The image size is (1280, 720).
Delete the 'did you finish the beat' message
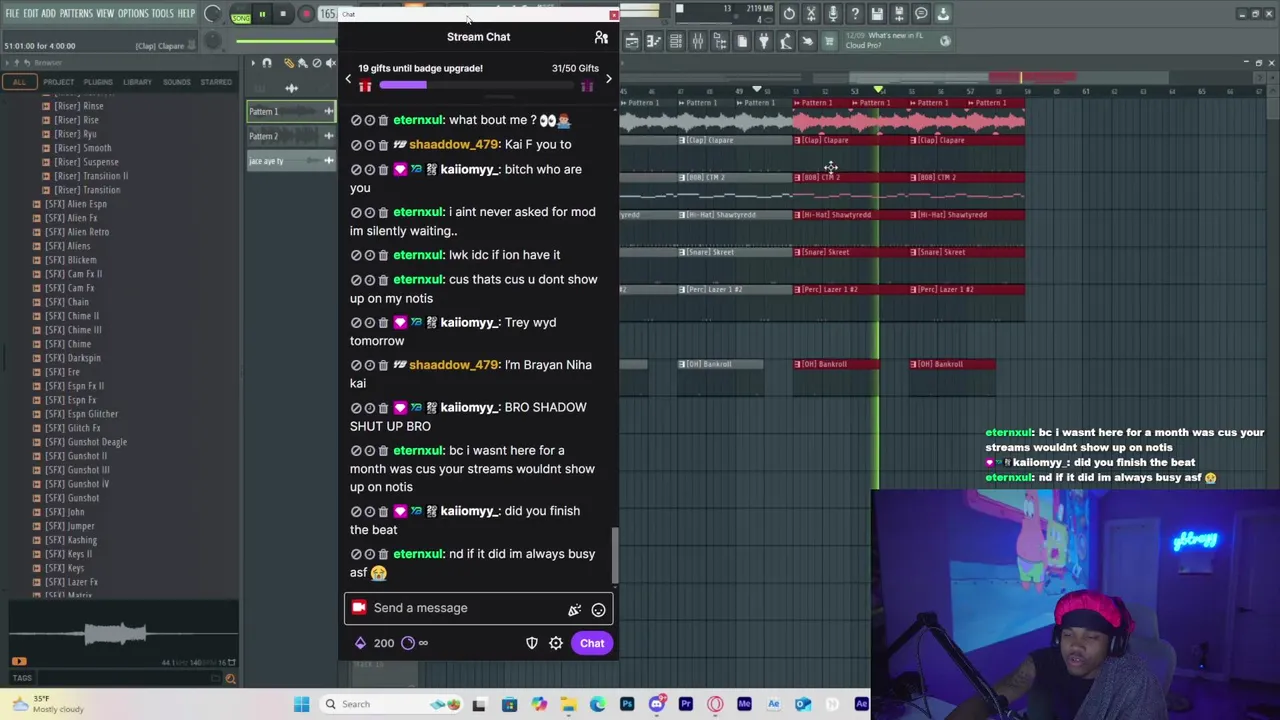pyautogui.click(x=383, y=511)
